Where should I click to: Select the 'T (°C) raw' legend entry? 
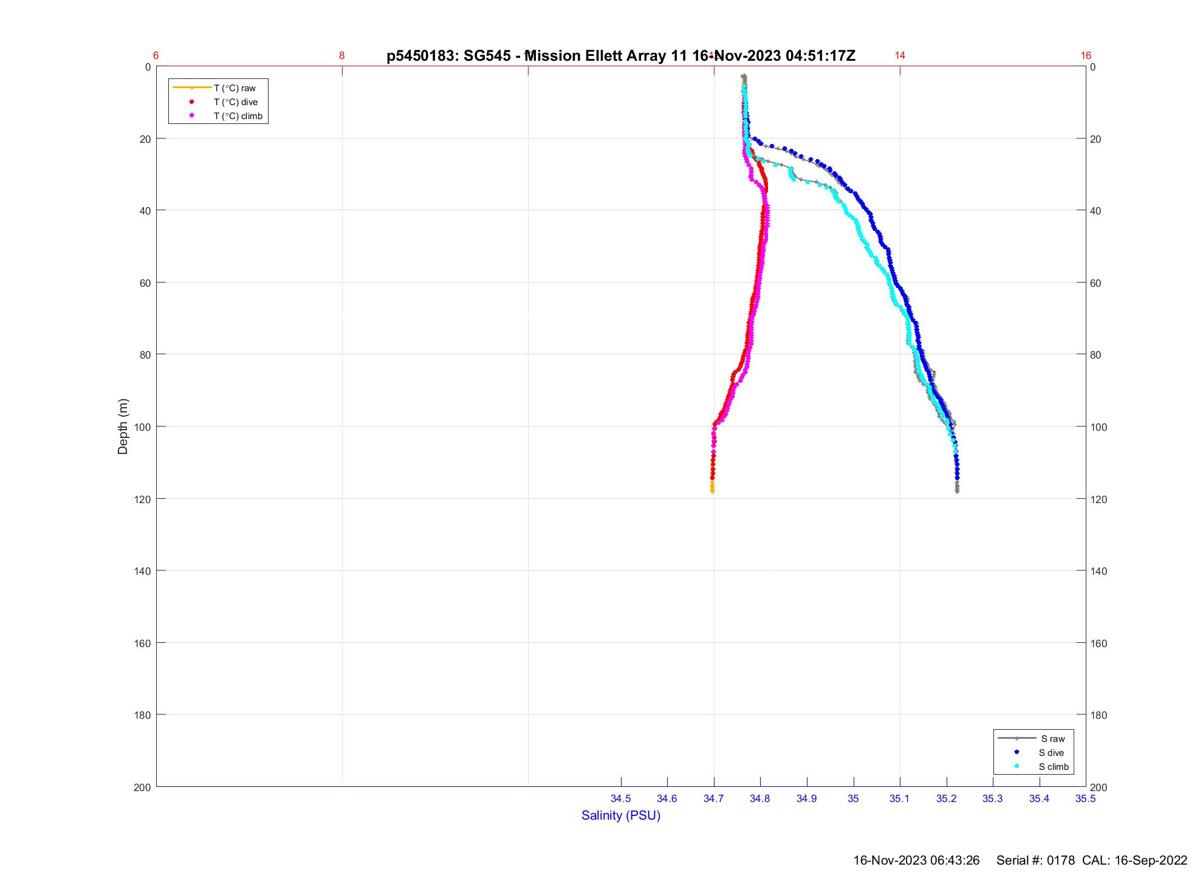pyautogui.click(x=217, y=88)
